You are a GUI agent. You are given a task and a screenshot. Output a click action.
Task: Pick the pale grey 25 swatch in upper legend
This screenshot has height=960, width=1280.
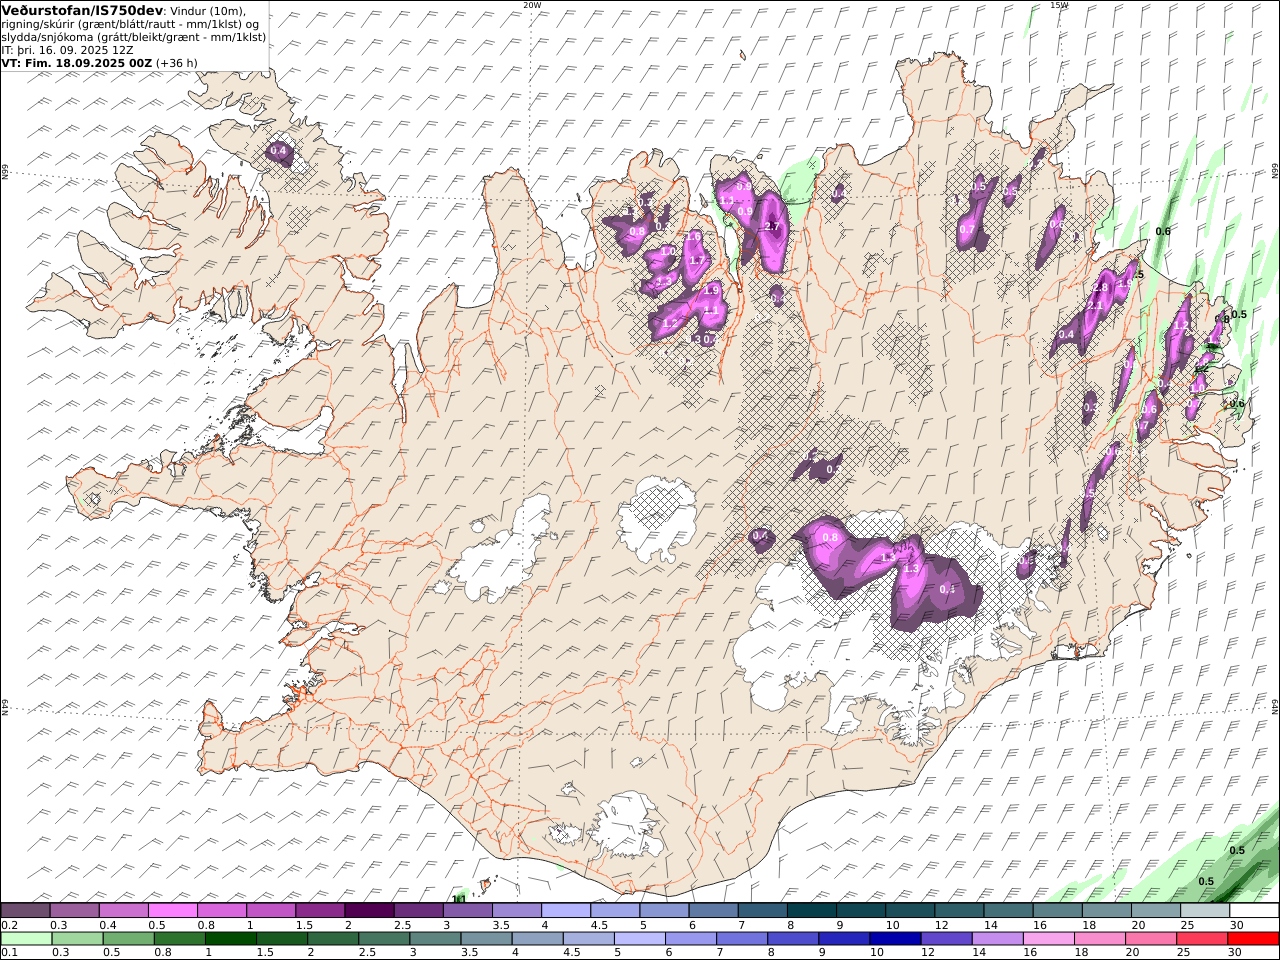[x=1204, y=911]
